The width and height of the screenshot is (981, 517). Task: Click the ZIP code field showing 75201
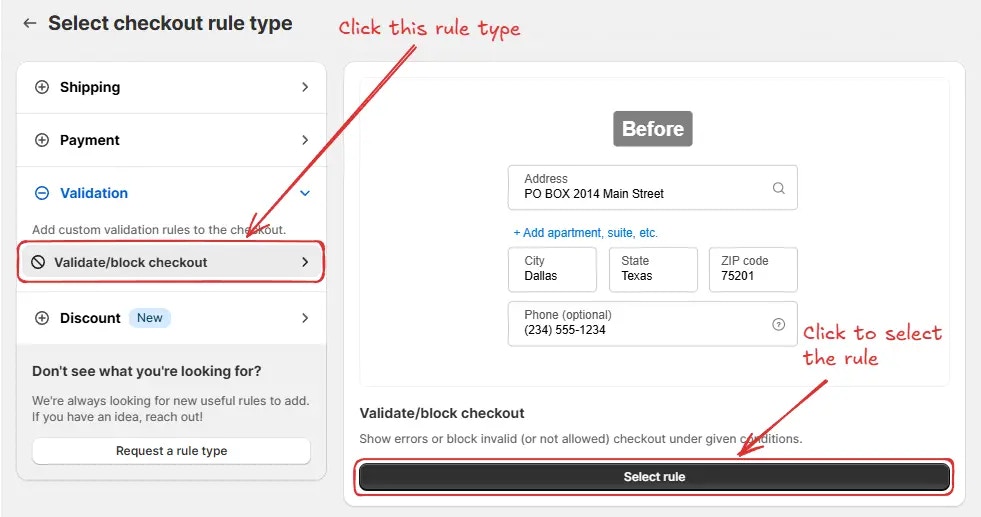point(753,269)
